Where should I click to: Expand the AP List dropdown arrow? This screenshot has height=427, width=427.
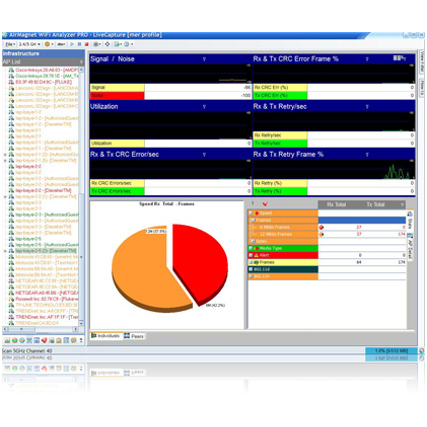click(81, 62)
